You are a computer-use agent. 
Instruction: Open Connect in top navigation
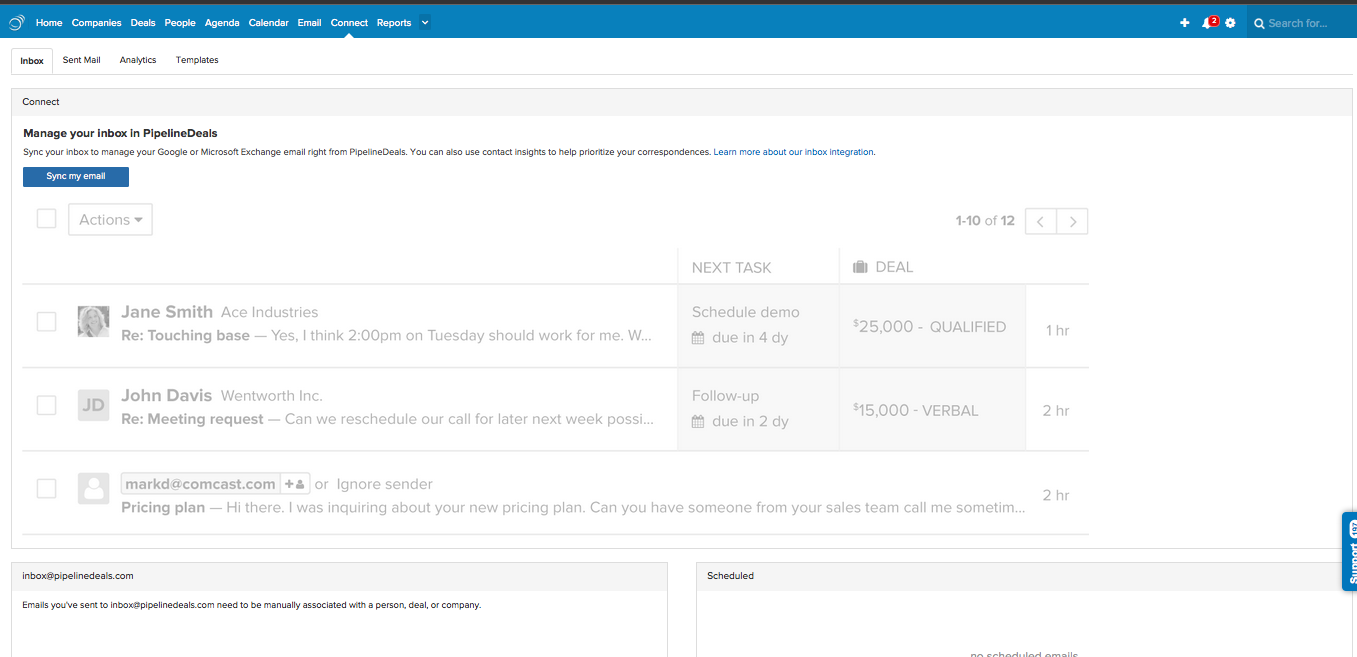349,23
